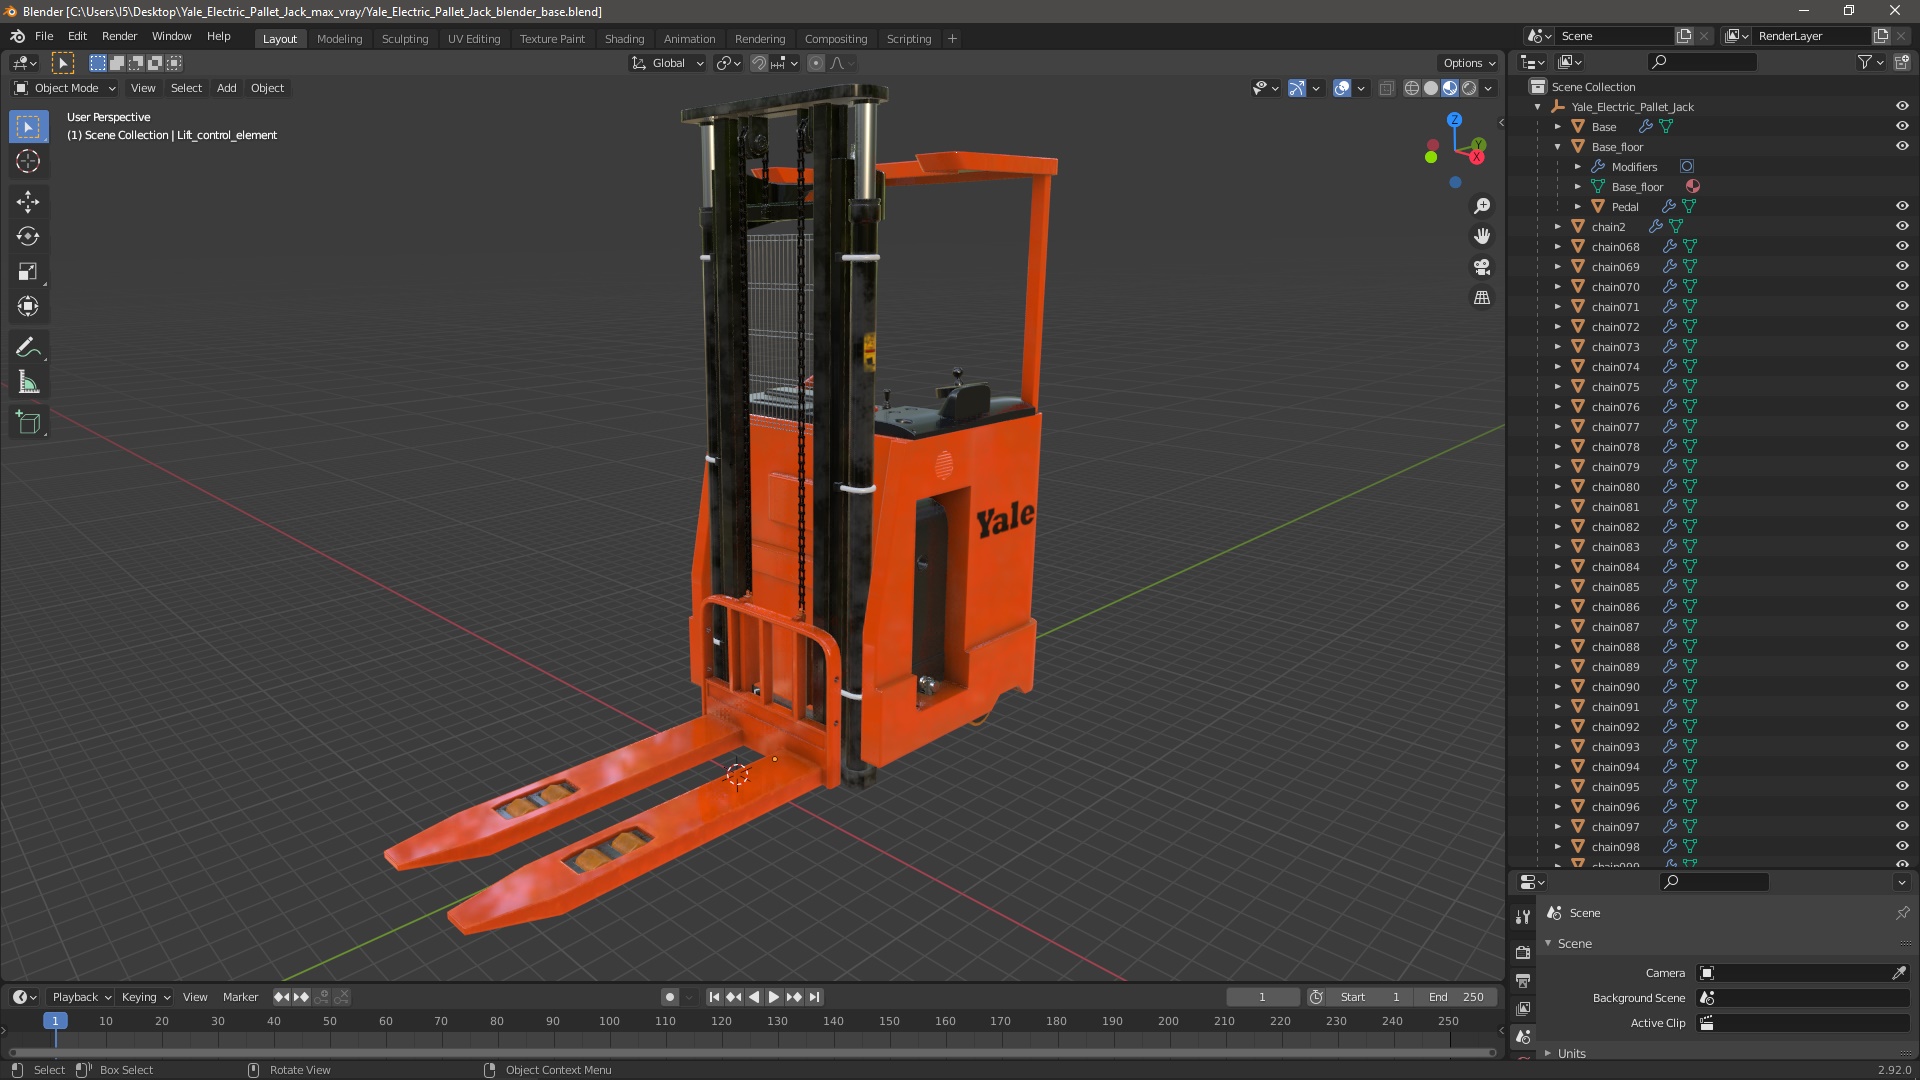Open the Output properties tab
This screenshot has height=1080, width=1920.
[x=1523, y=980]
